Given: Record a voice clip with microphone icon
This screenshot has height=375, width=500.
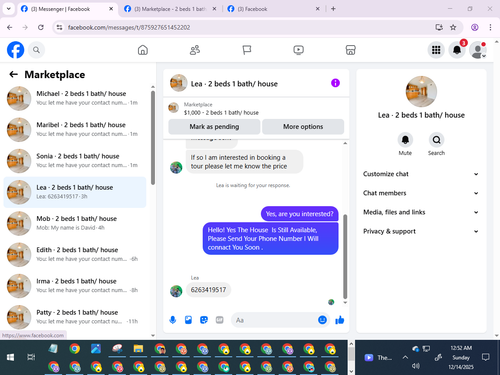Looking at the screenshot, I should (x=173, y=320).
